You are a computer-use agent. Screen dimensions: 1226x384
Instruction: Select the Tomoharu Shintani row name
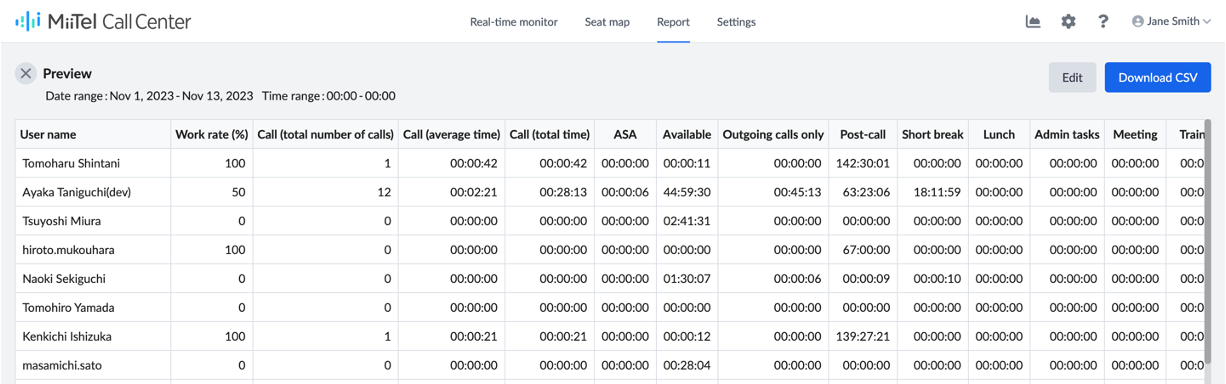point(71,163)
